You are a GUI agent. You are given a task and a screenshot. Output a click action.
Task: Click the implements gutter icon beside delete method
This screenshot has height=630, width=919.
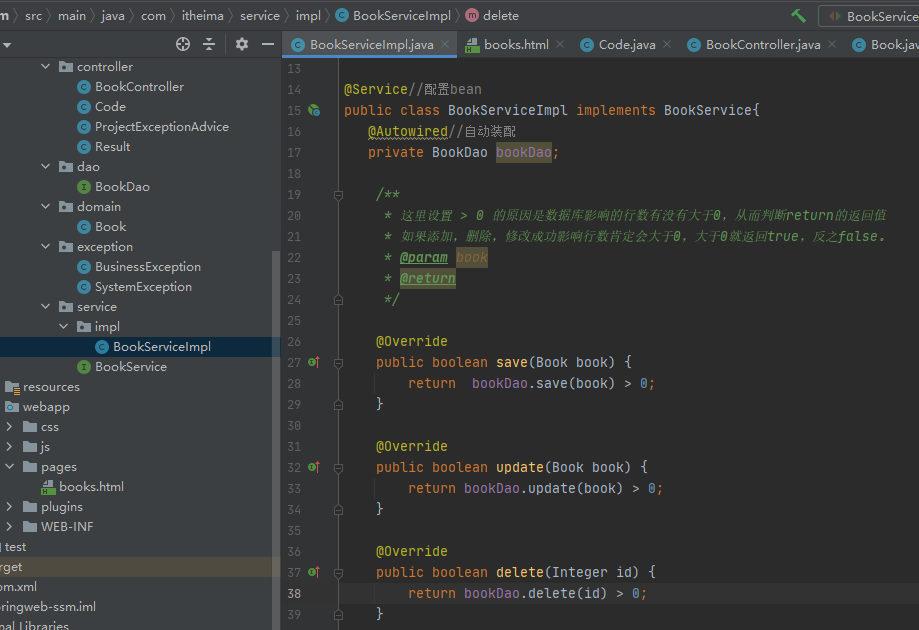314,572
